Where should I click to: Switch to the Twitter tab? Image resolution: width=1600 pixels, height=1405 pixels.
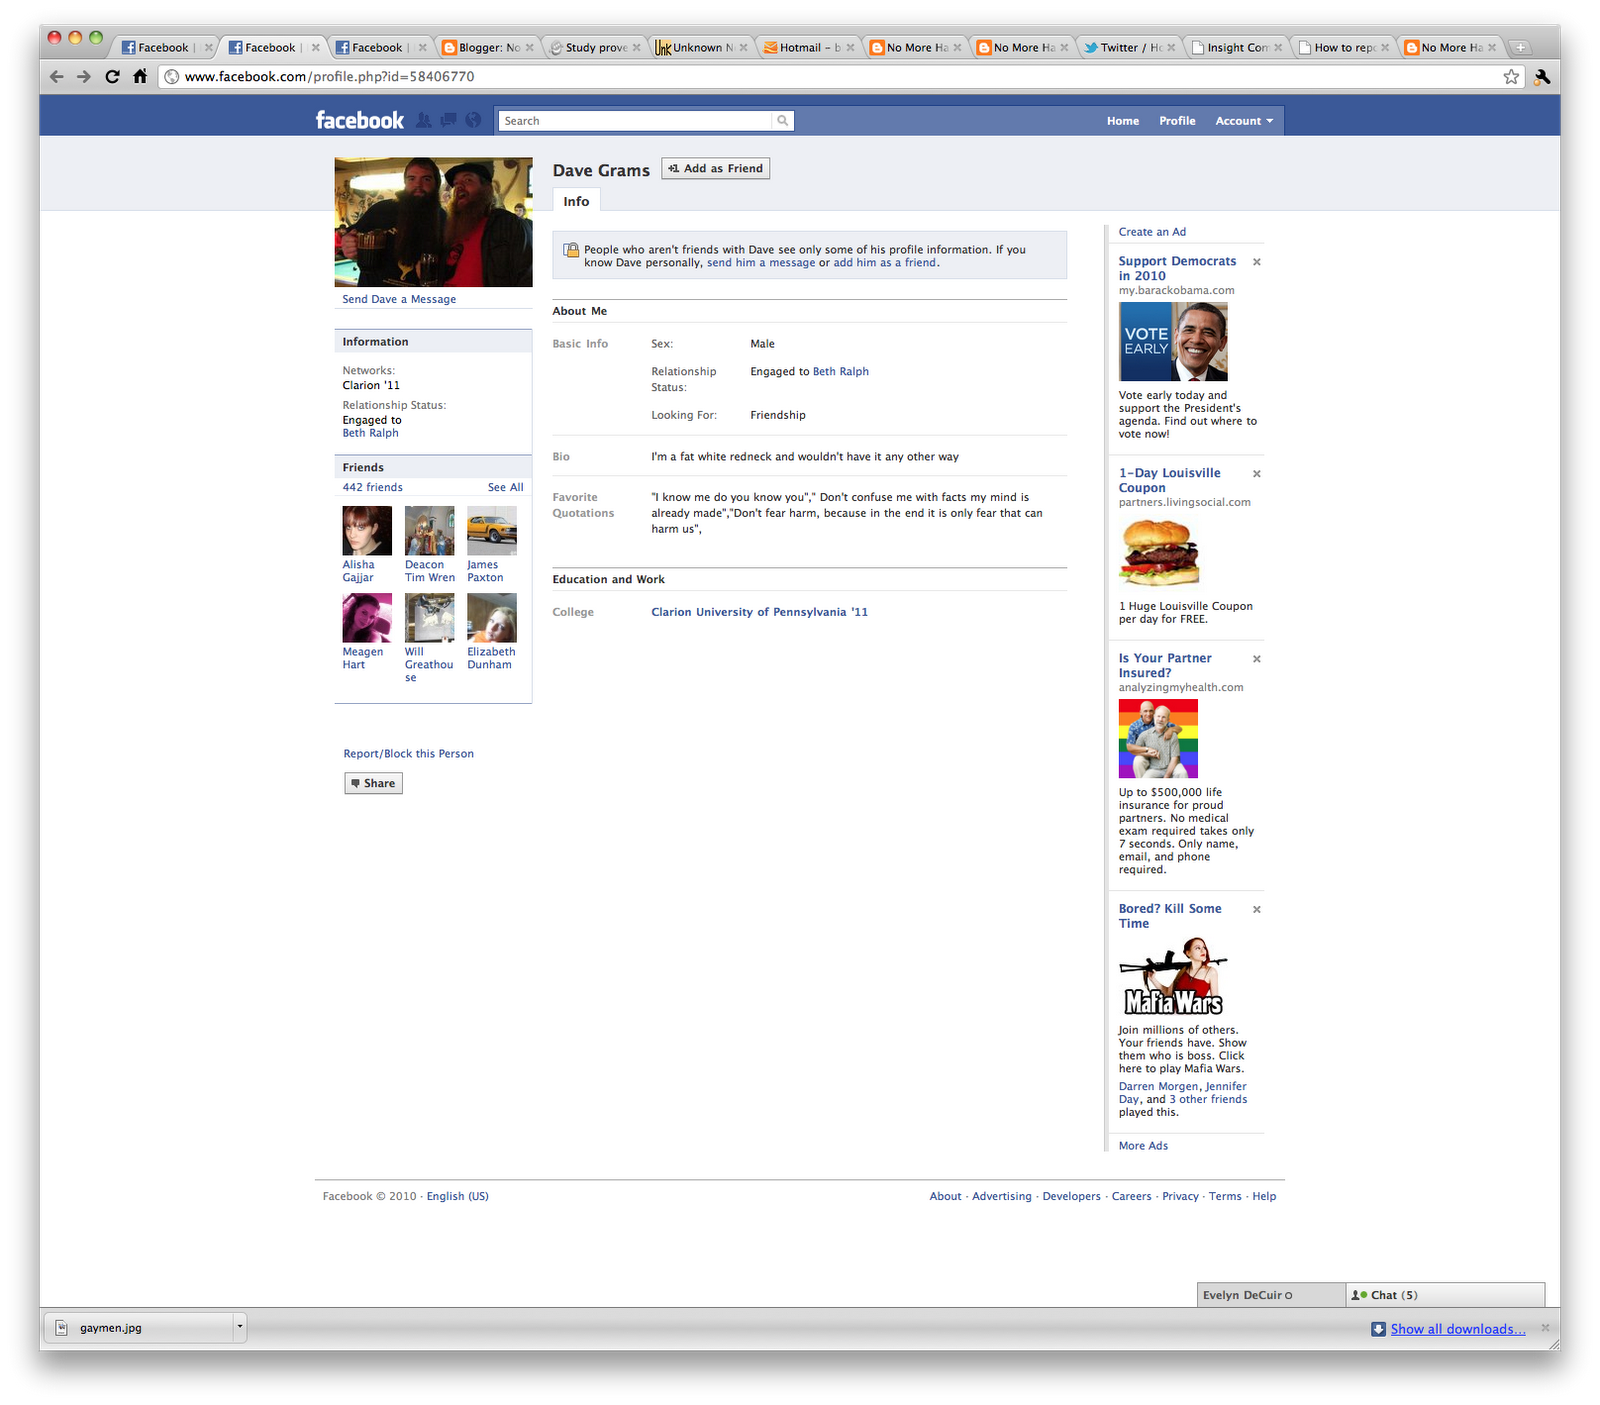tap(1131, 47)
